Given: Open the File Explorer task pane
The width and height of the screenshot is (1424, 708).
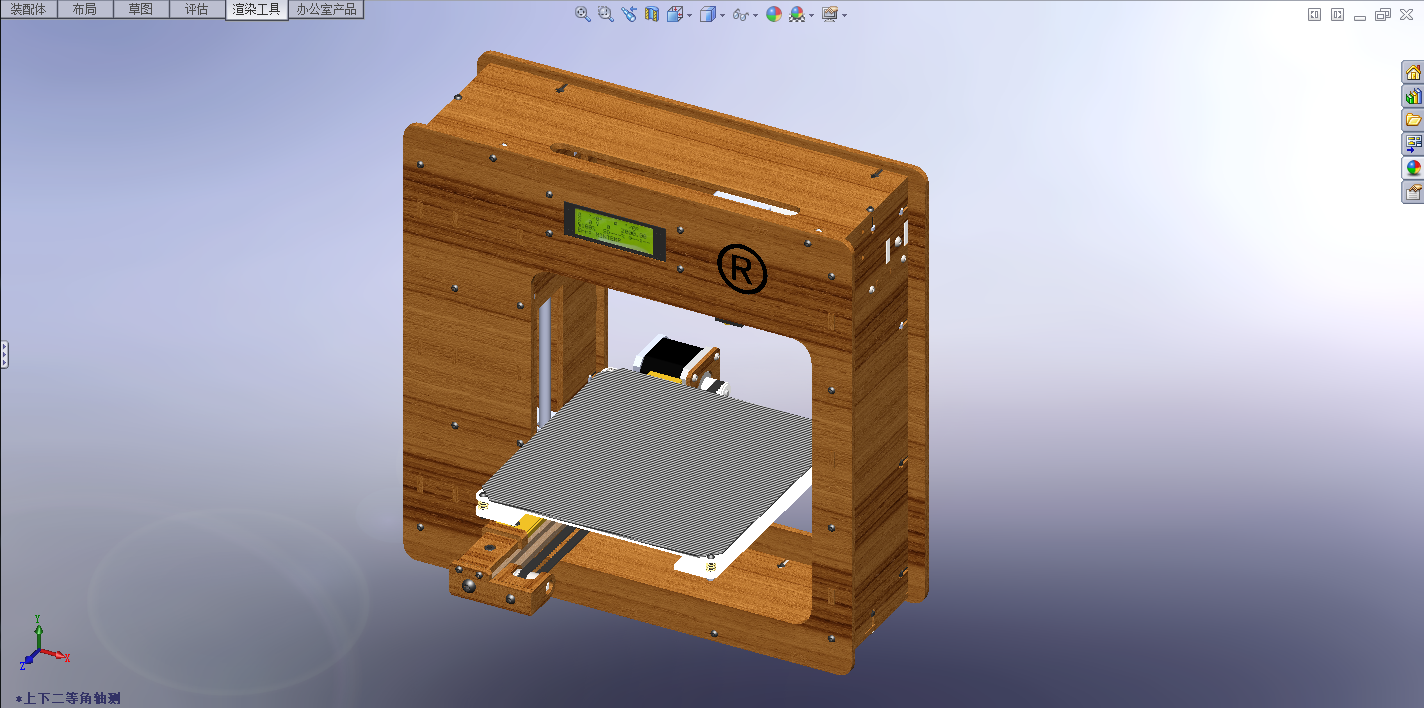Looking at the screenshot, I should (1412, 119).
